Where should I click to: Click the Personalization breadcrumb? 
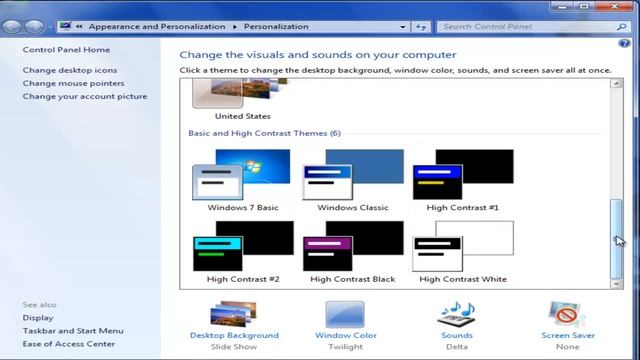276,27
